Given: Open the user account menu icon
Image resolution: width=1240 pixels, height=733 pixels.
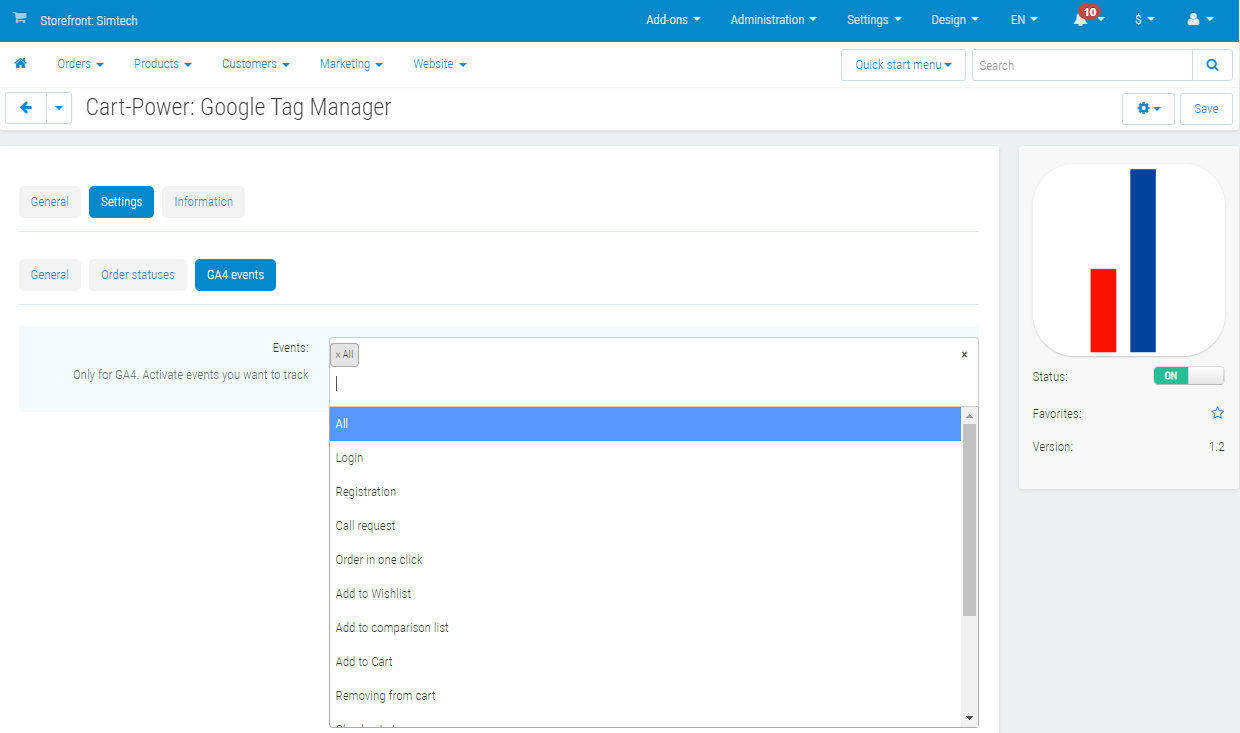Looking at the screenshot, I should 1199,20.
